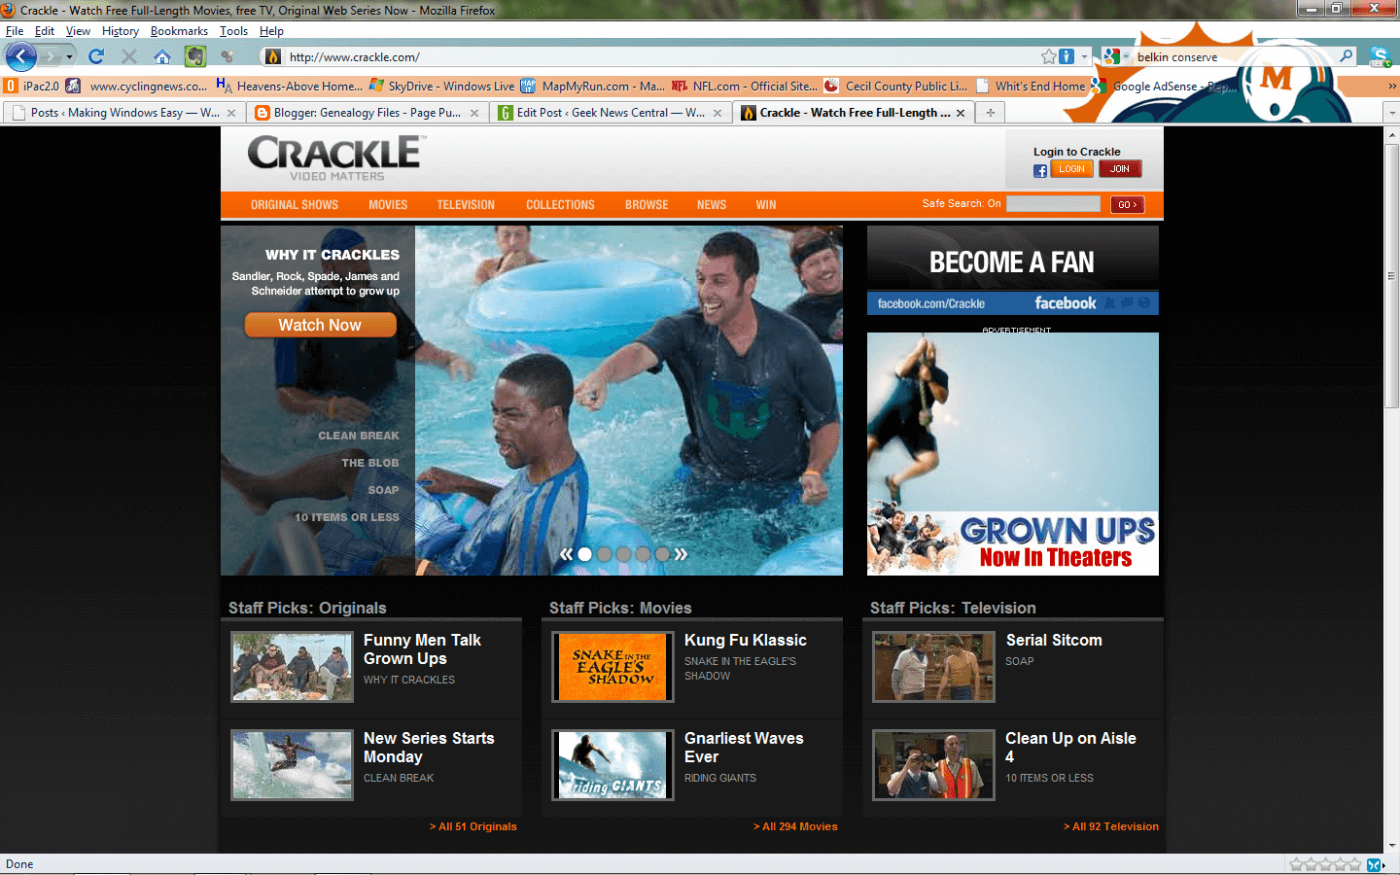Viewport: 1400px width, 875px height.
Task: Open the Riding Giants thumbnail
Action: coord(613,765)
